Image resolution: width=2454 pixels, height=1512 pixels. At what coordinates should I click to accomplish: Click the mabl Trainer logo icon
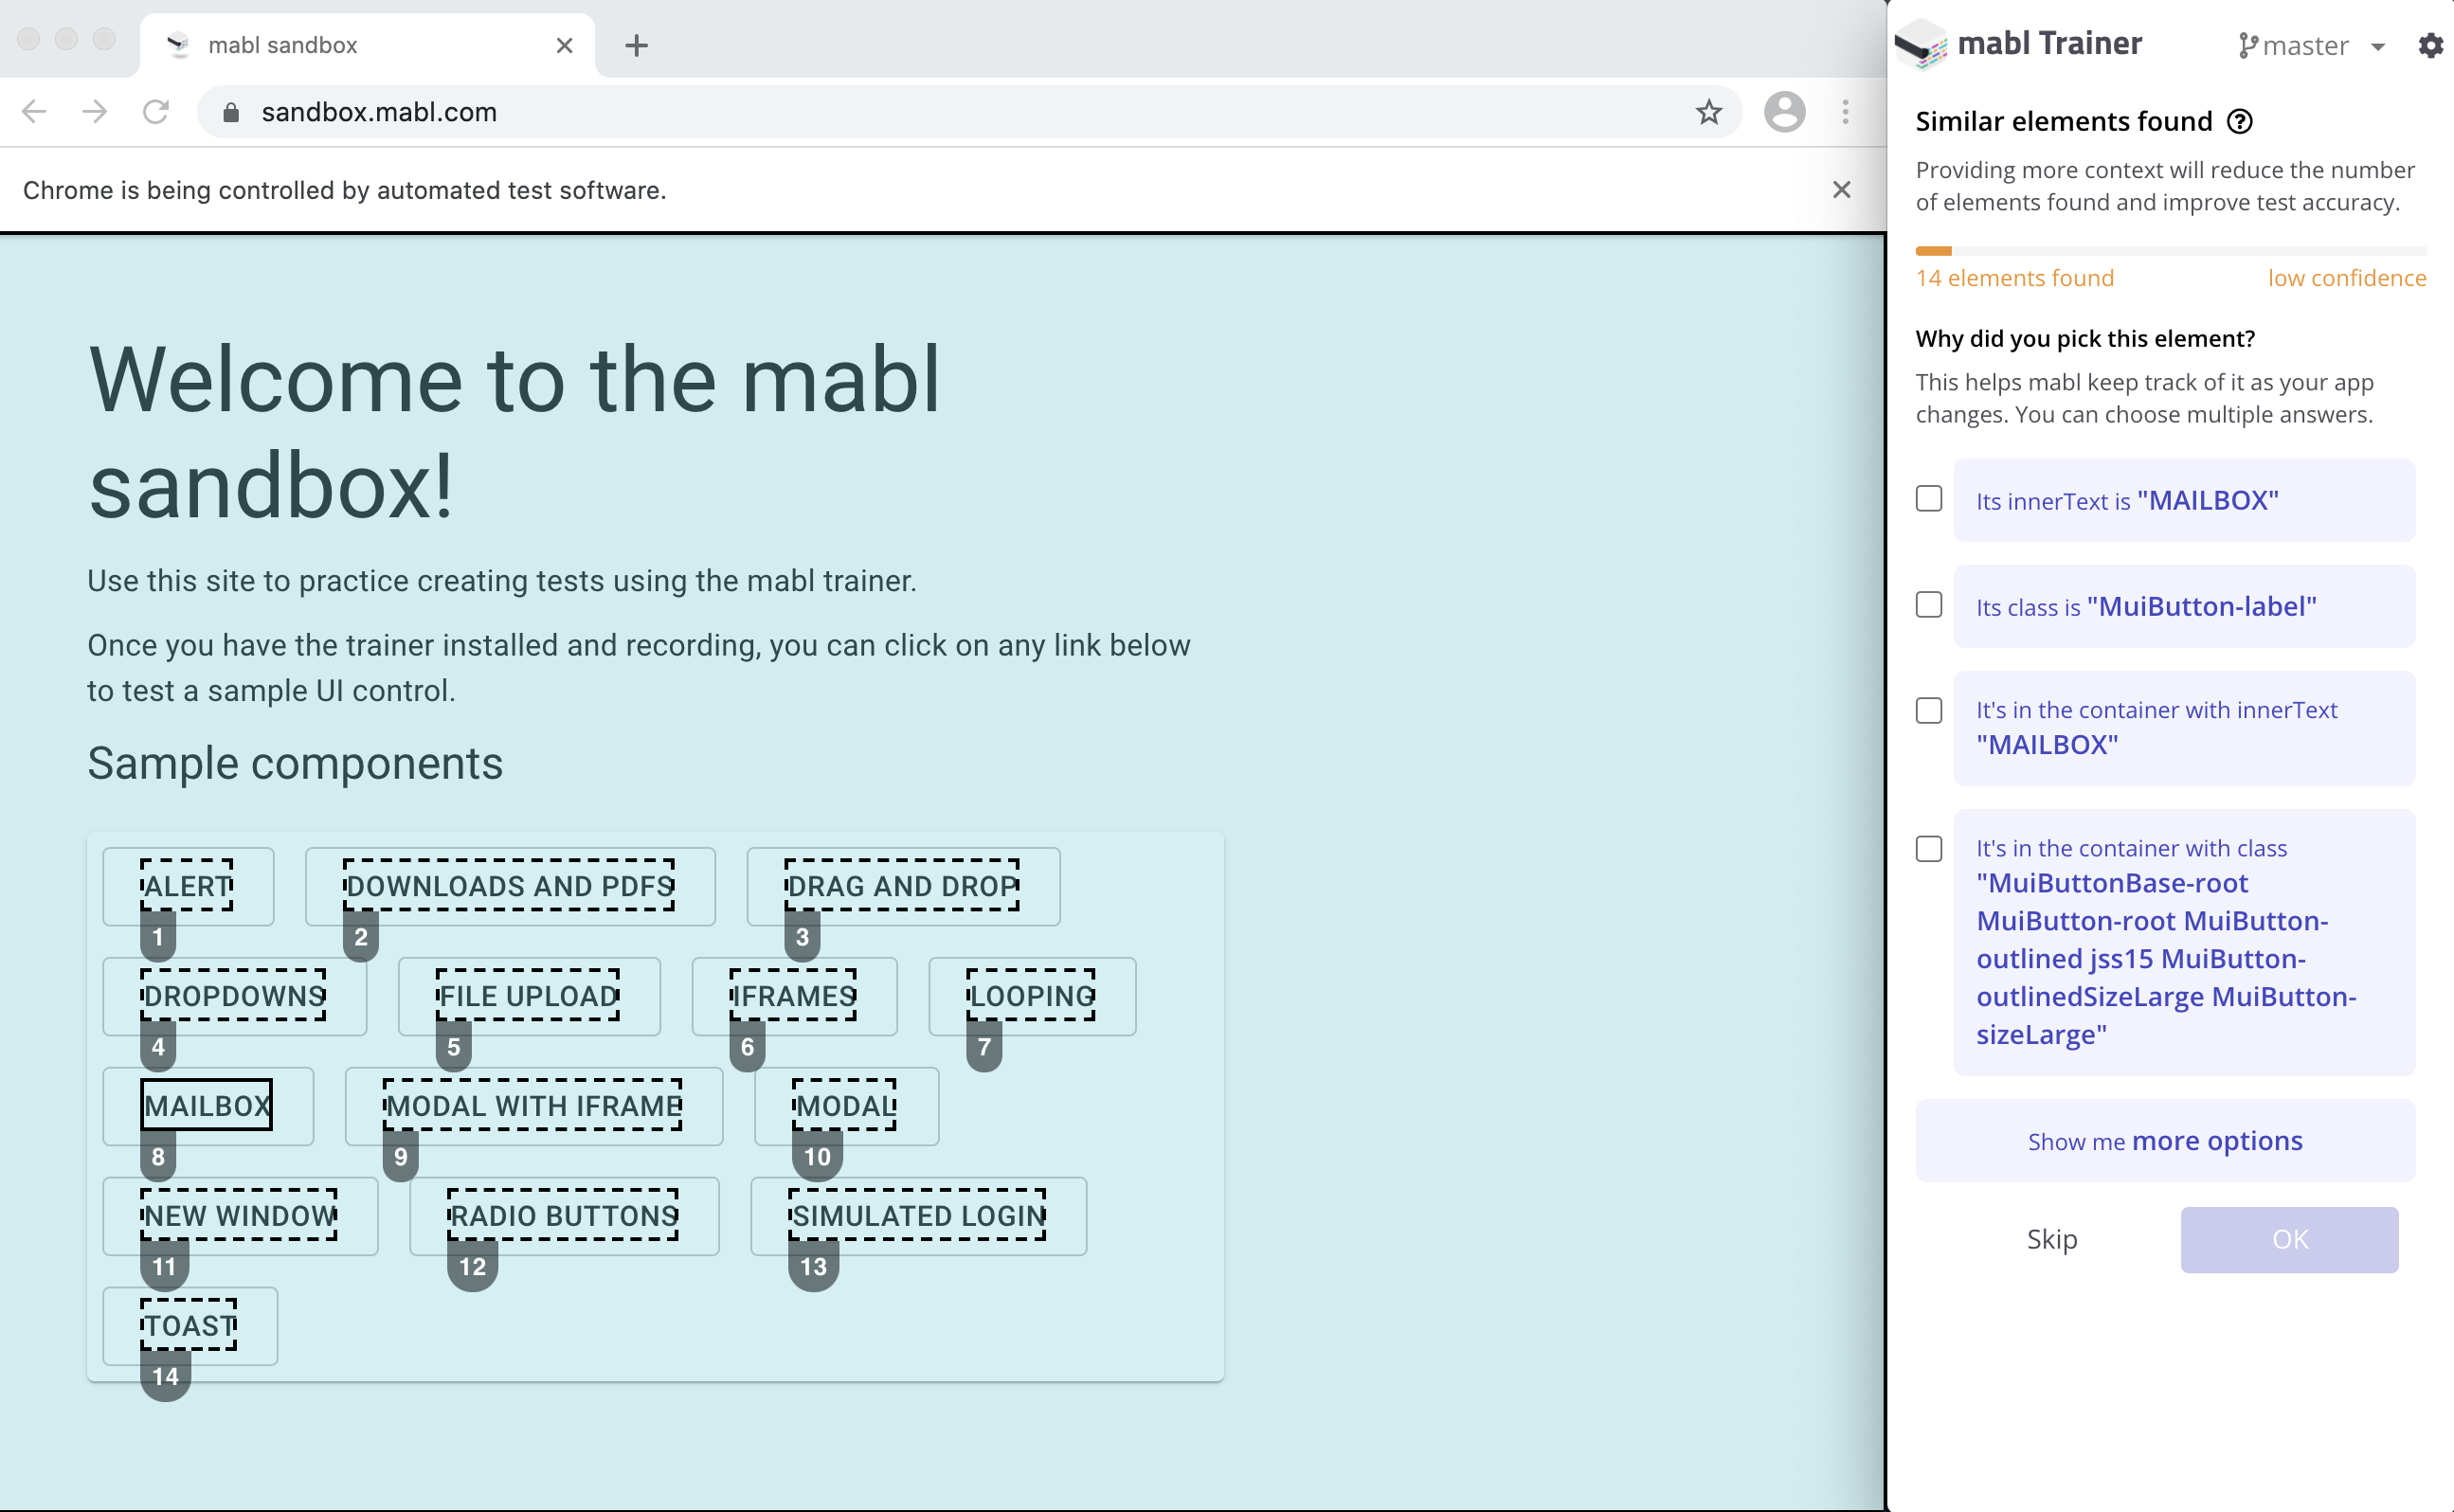pos(1920,45)
